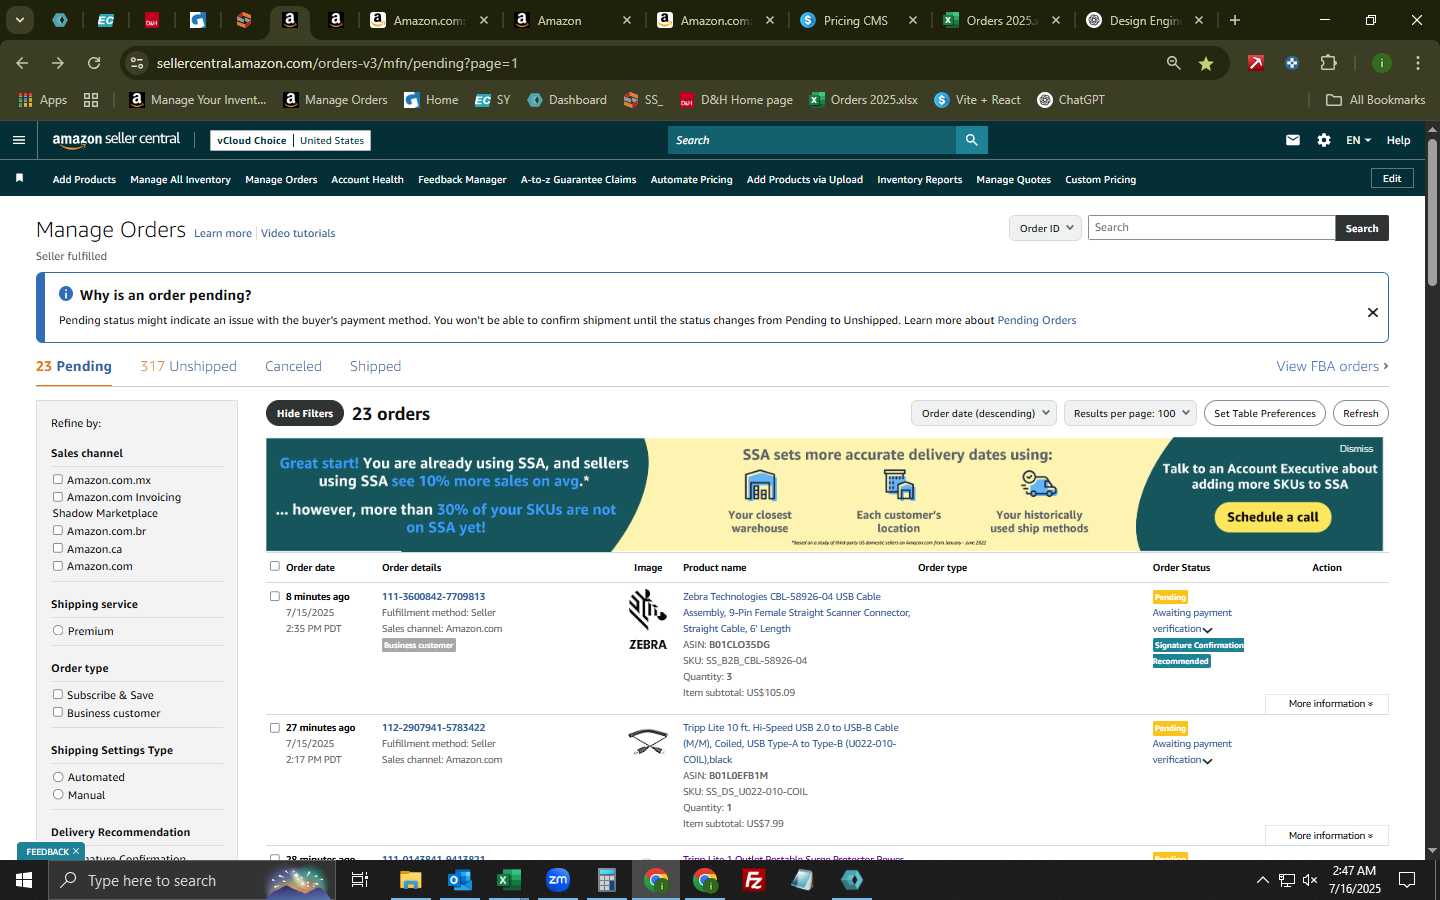Open Excel from the taskbar
The height and width of the screenshot is (900, 1440).
pos(508,880)
